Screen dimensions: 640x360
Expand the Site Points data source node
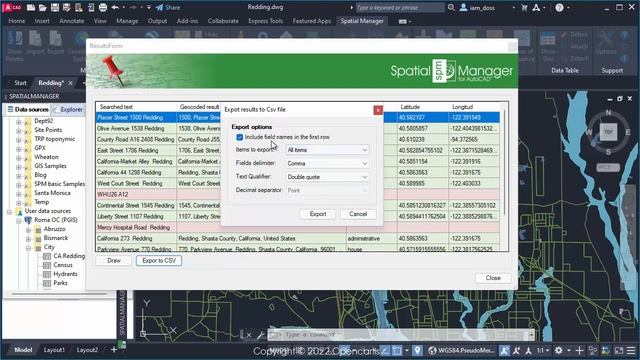point(18,131)
